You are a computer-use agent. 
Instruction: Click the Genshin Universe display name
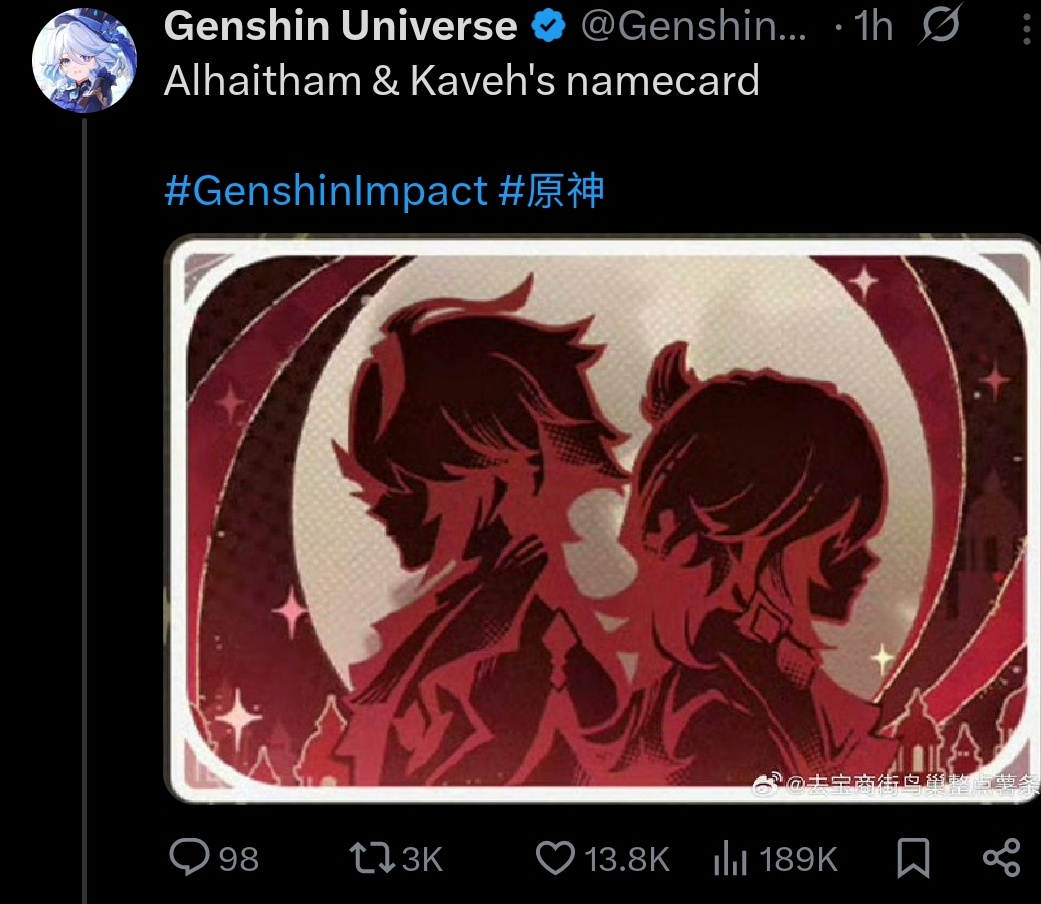pos(341,26)
